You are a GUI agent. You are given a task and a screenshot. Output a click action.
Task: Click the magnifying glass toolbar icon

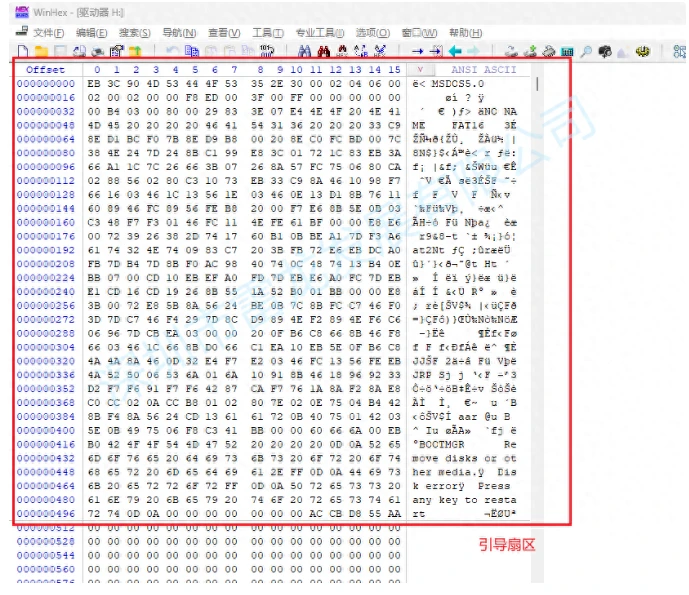point(586,50)
